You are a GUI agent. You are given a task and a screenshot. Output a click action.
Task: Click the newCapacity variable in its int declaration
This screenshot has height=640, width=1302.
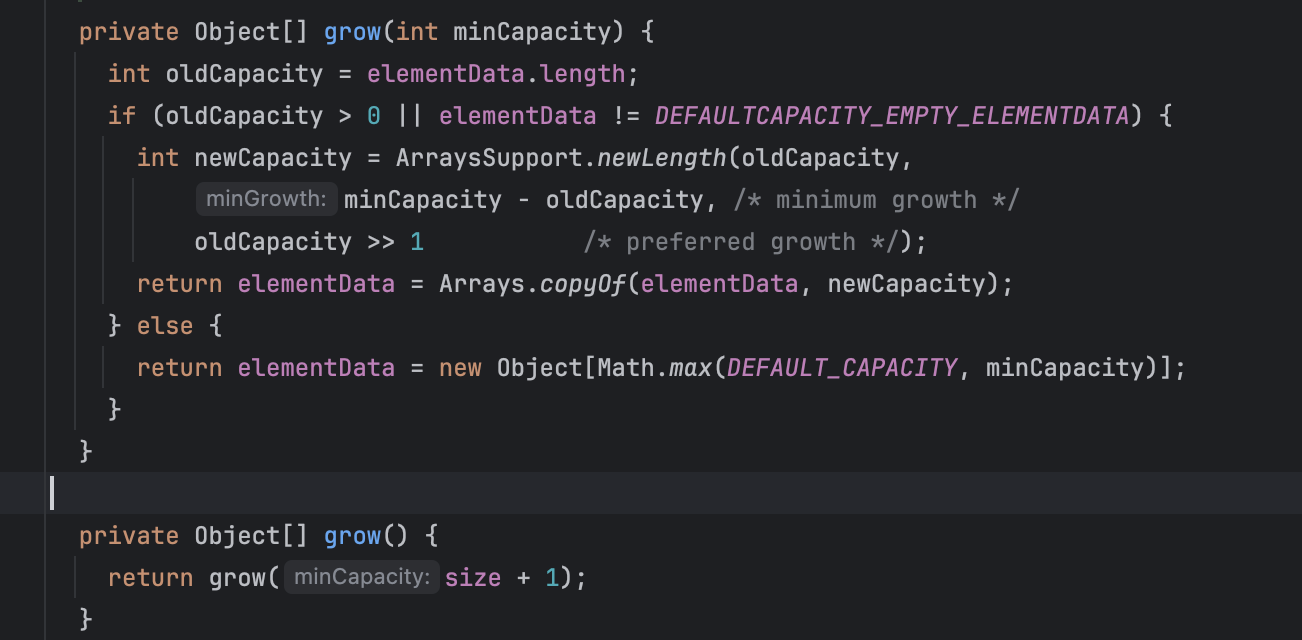pos(273,158)
